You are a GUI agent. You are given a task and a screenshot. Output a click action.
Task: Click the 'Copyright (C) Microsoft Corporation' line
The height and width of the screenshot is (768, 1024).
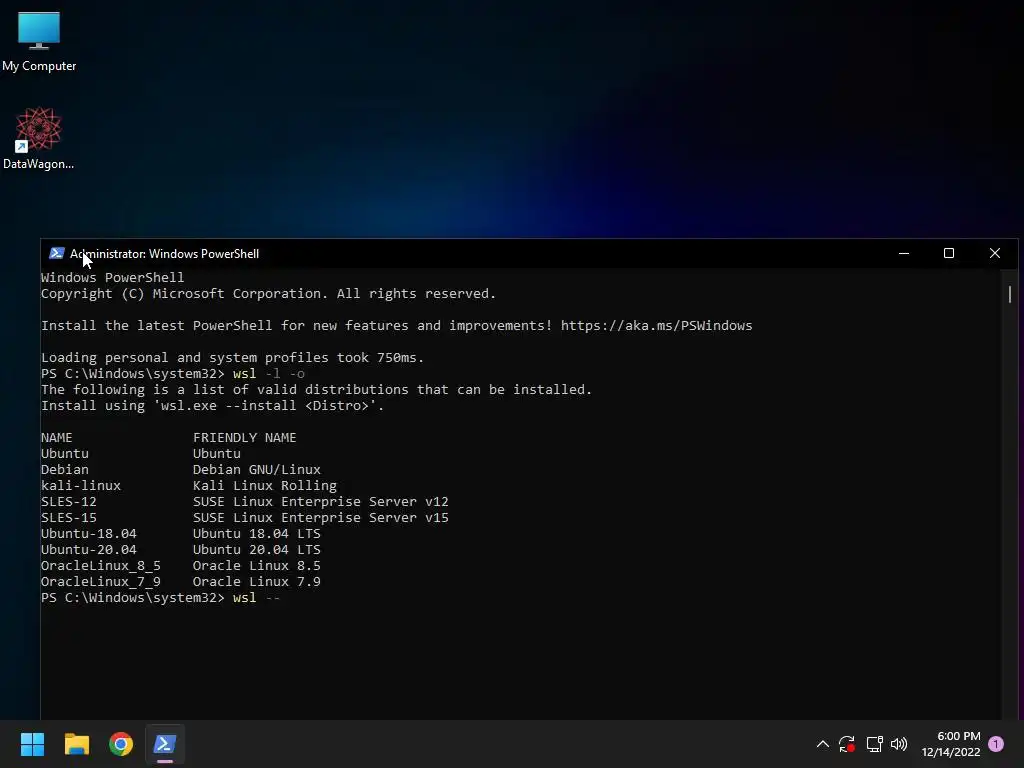click(268, 293)
